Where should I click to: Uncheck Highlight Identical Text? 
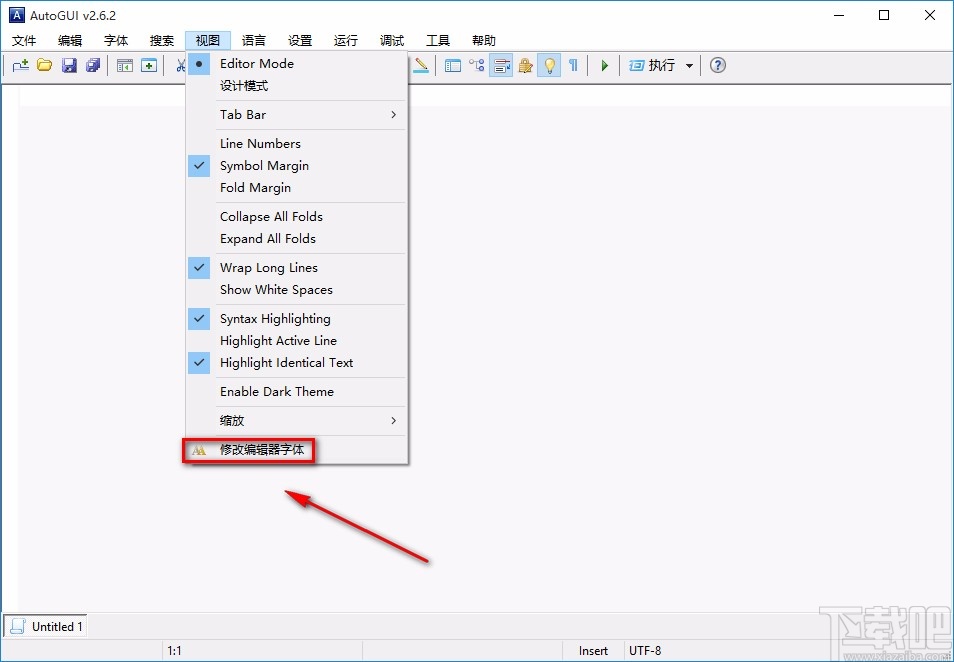pyautogui.click(x=297, y=363)
